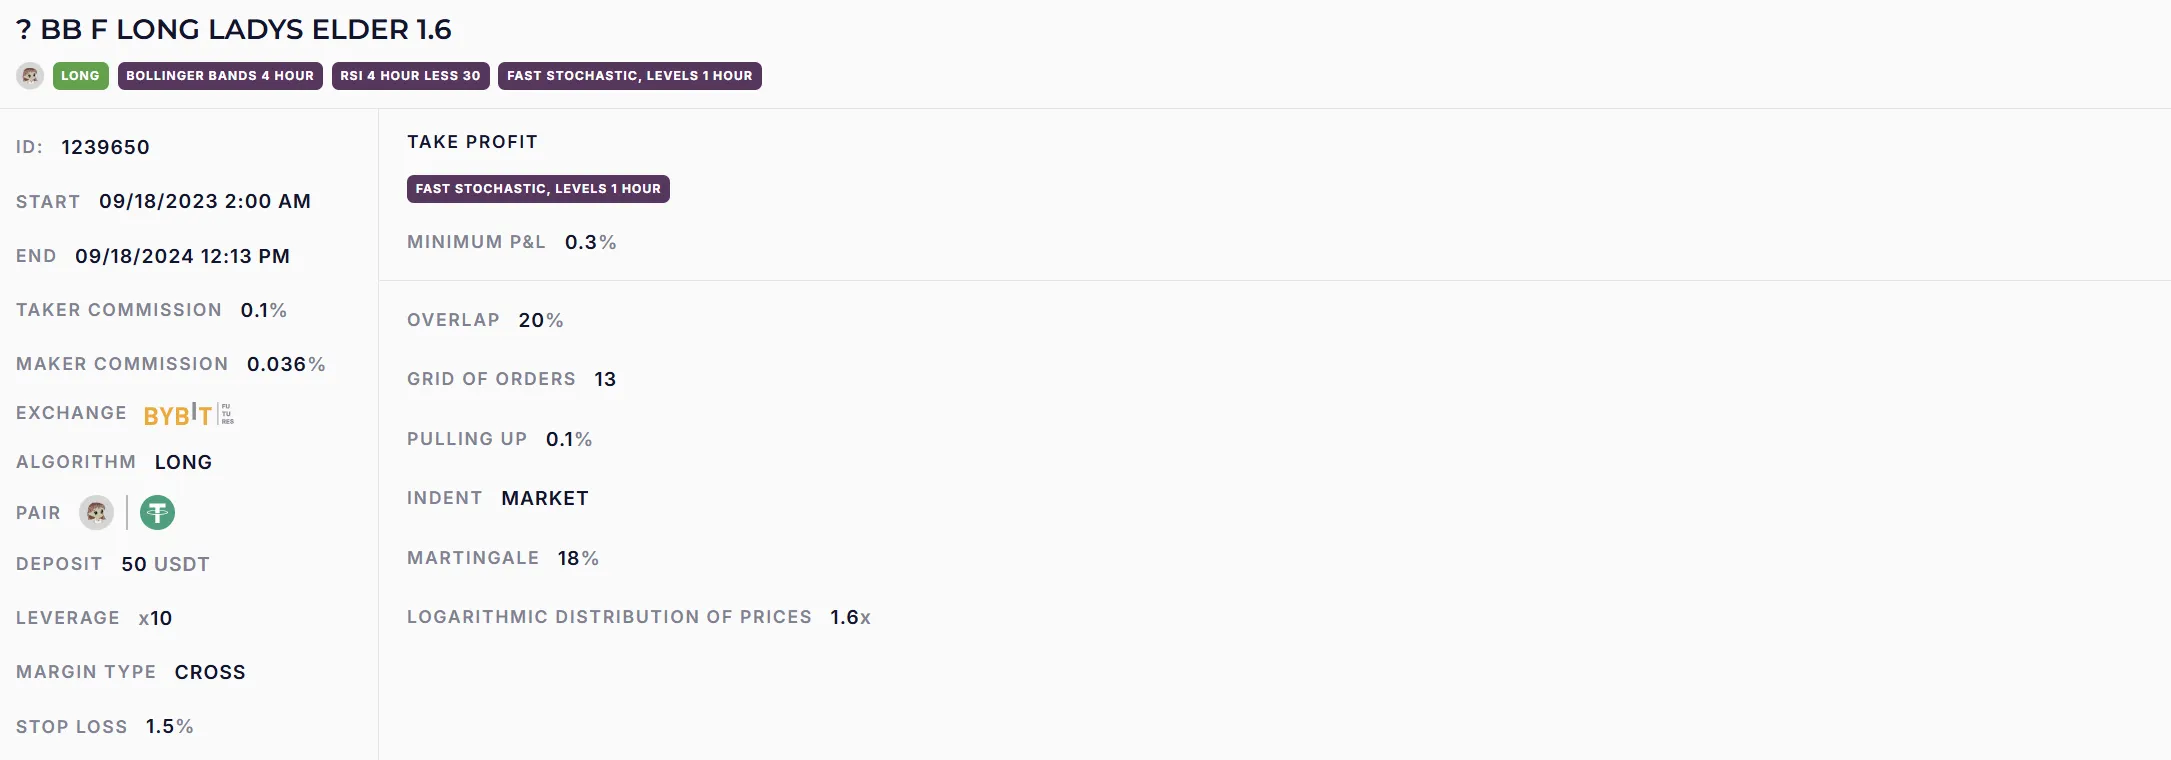Click the Tether USDT coin icon
Viewport: 2171px width, 760px height.
(157, 513)
